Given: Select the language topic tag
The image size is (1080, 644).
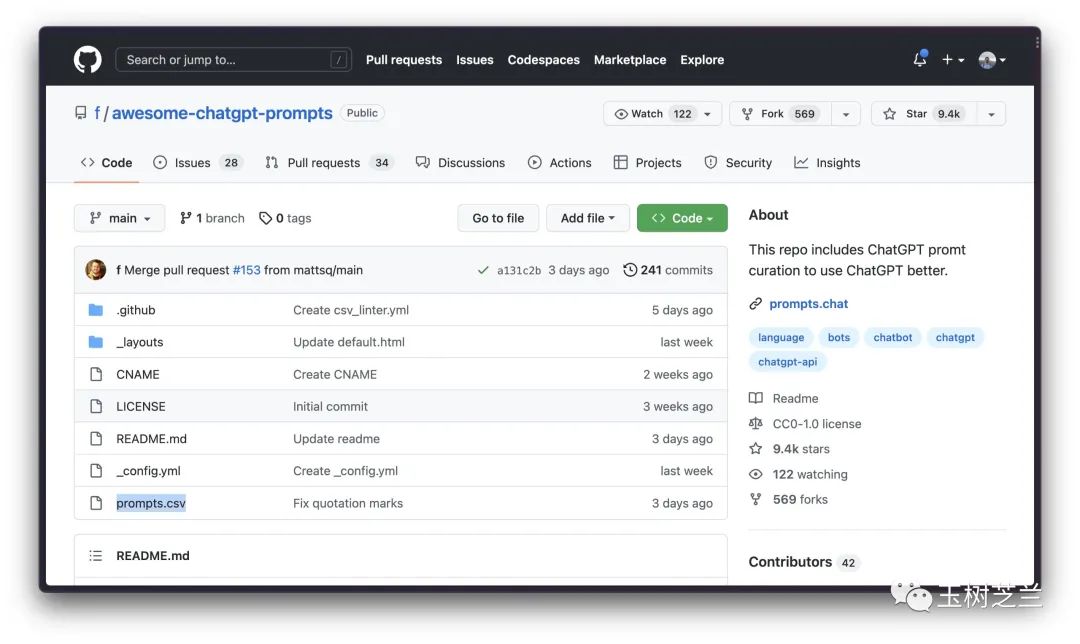Looking at the screenshot, I should [x=781, y=337].
